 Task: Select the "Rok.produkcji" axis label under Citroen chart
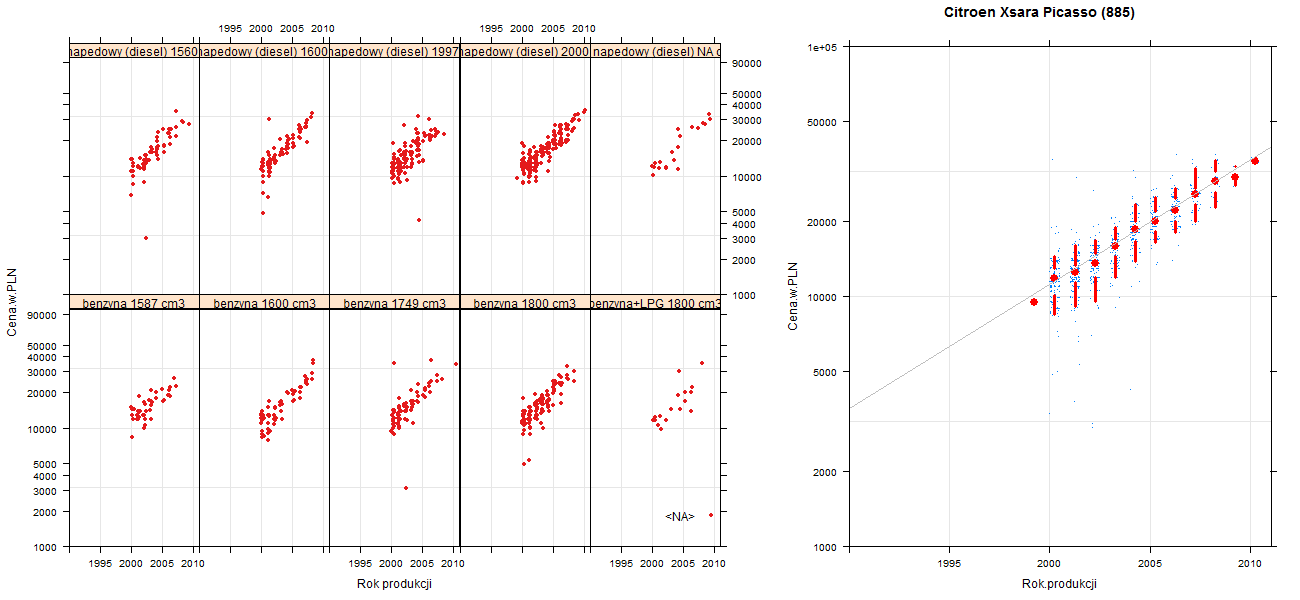tap(1059, 584)
